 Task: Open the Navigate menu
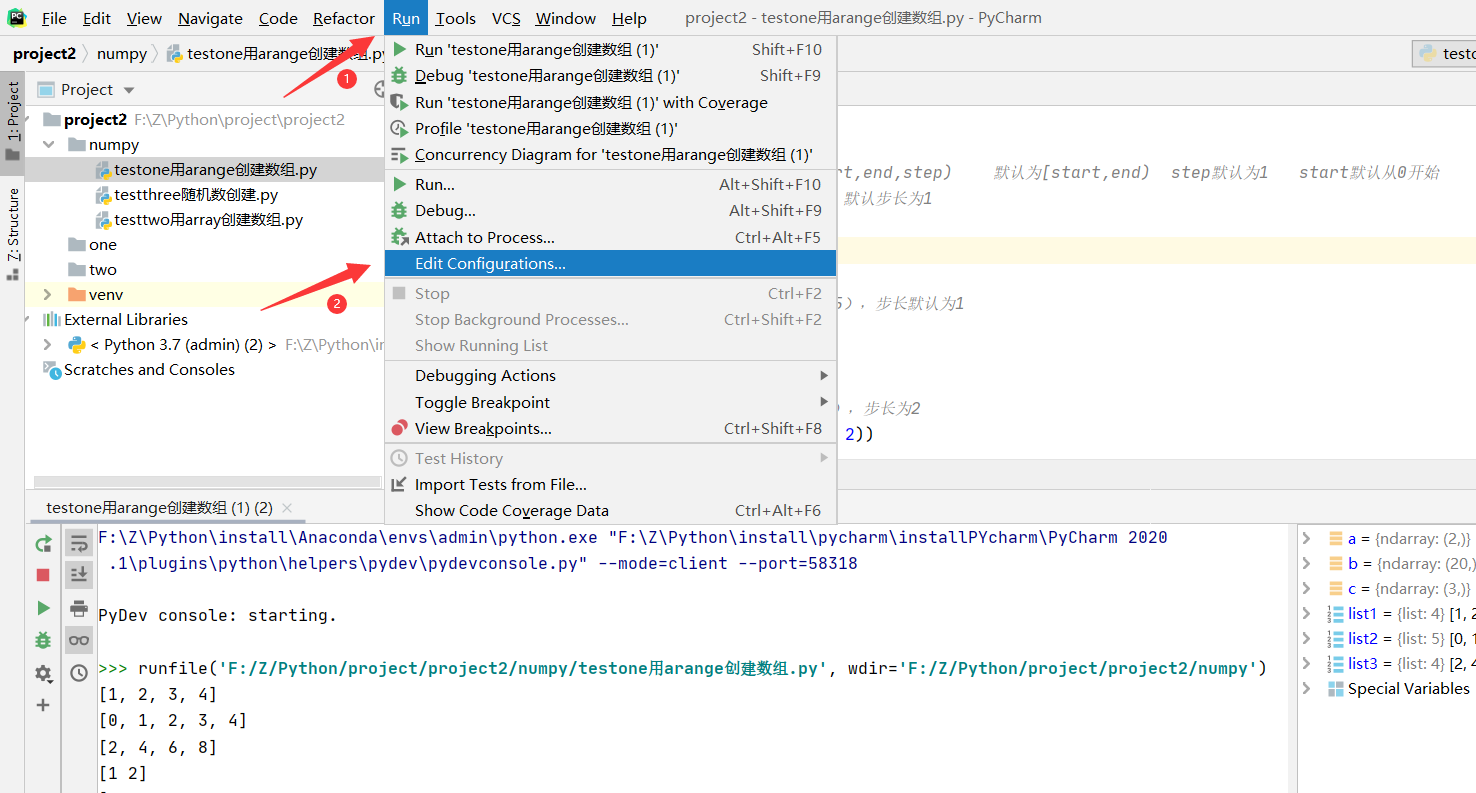tap(210, 18)
